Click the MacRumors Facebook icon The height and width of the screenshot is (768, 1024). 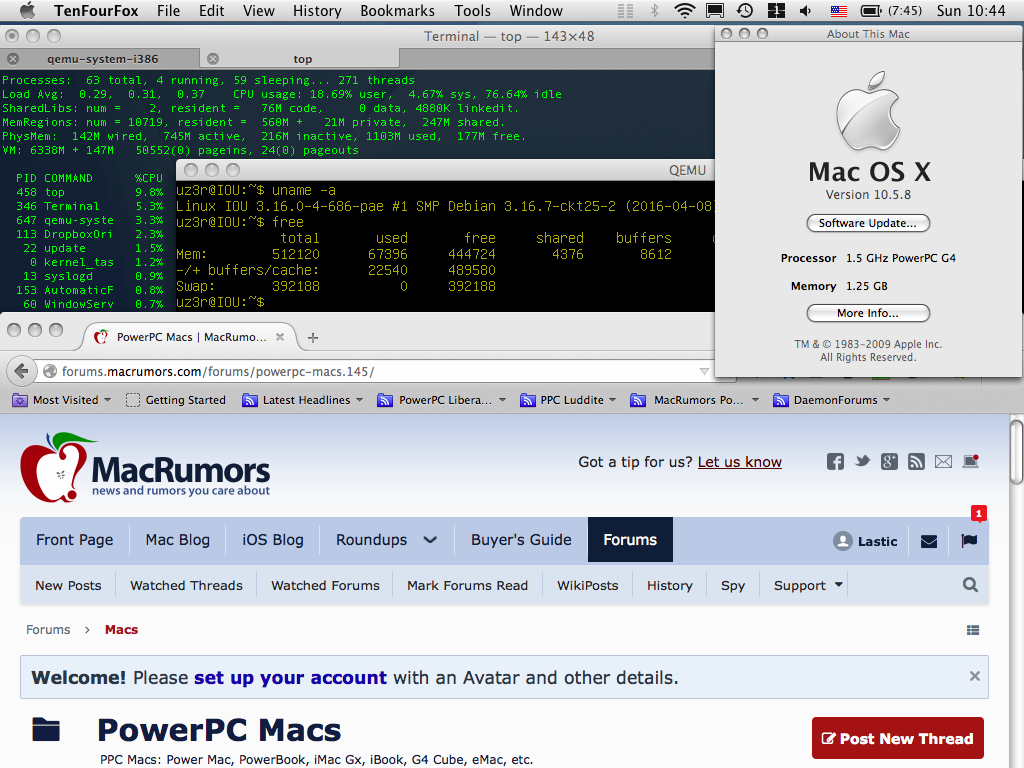point(835,462)
